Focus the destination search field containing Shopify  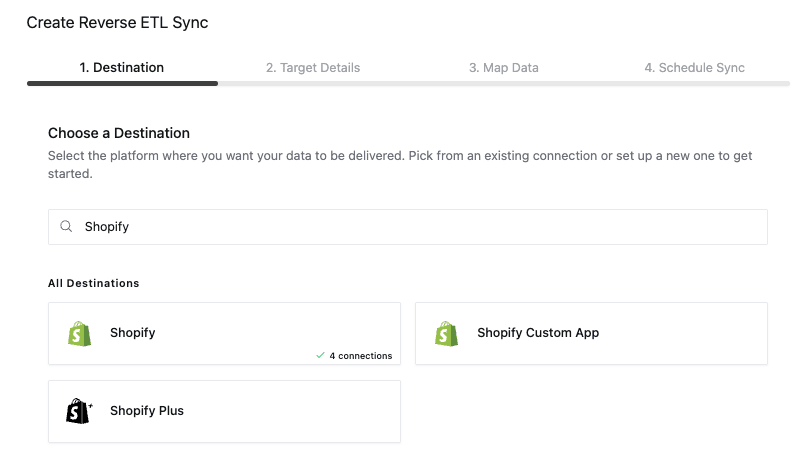coord(408,227)
